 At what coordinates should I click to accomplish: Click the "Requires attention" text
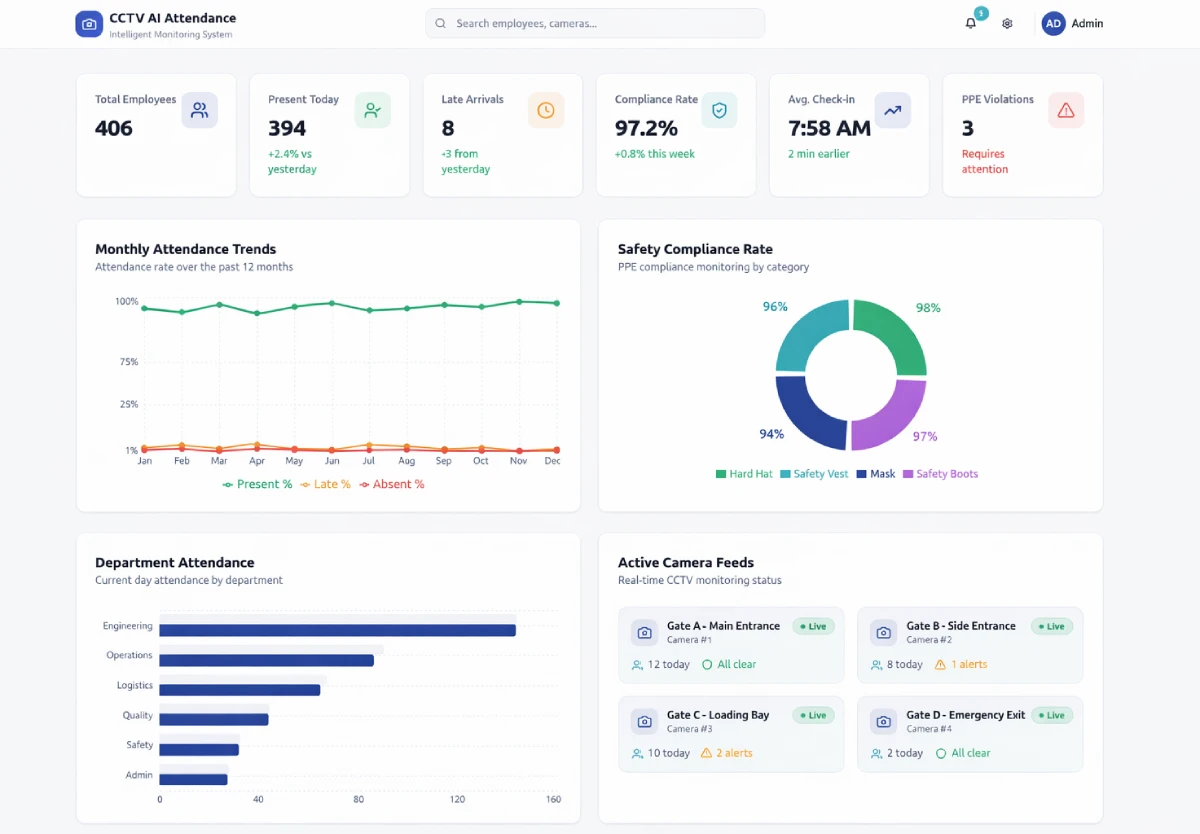tap(985, 162)
